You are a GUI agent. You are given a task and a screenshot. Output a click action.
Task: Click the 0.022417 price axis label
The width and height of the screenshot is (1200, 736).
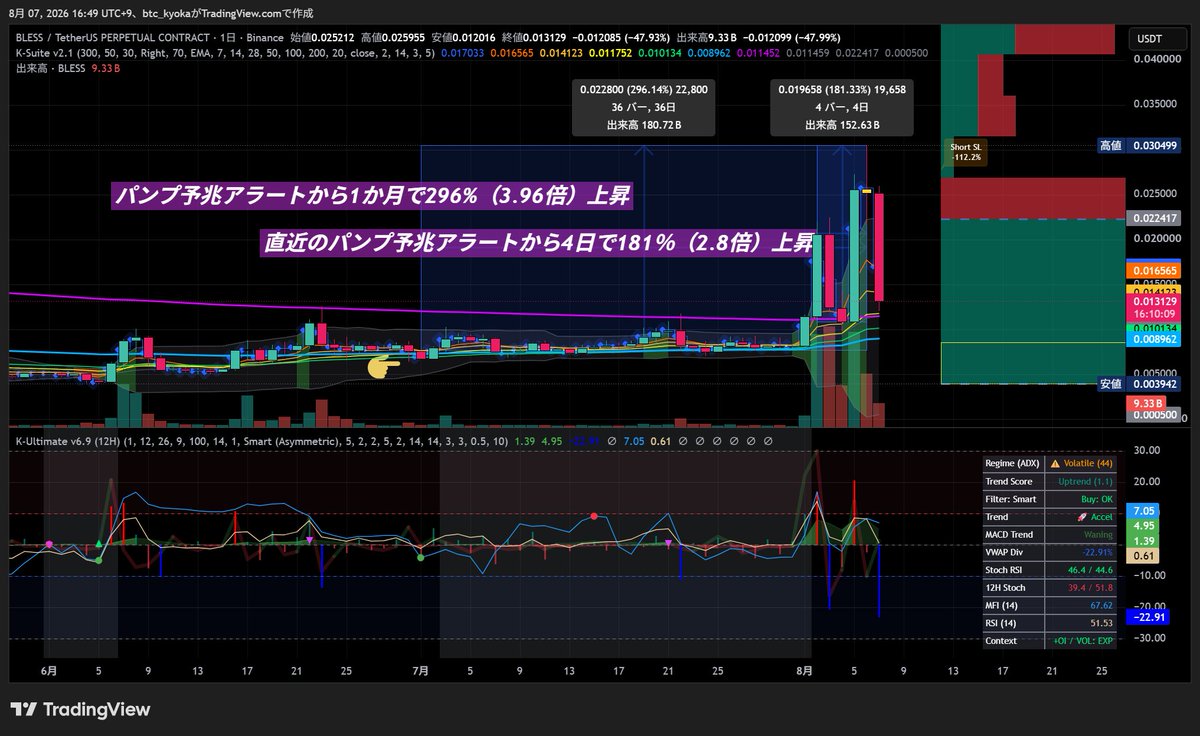pos(1152,218)
